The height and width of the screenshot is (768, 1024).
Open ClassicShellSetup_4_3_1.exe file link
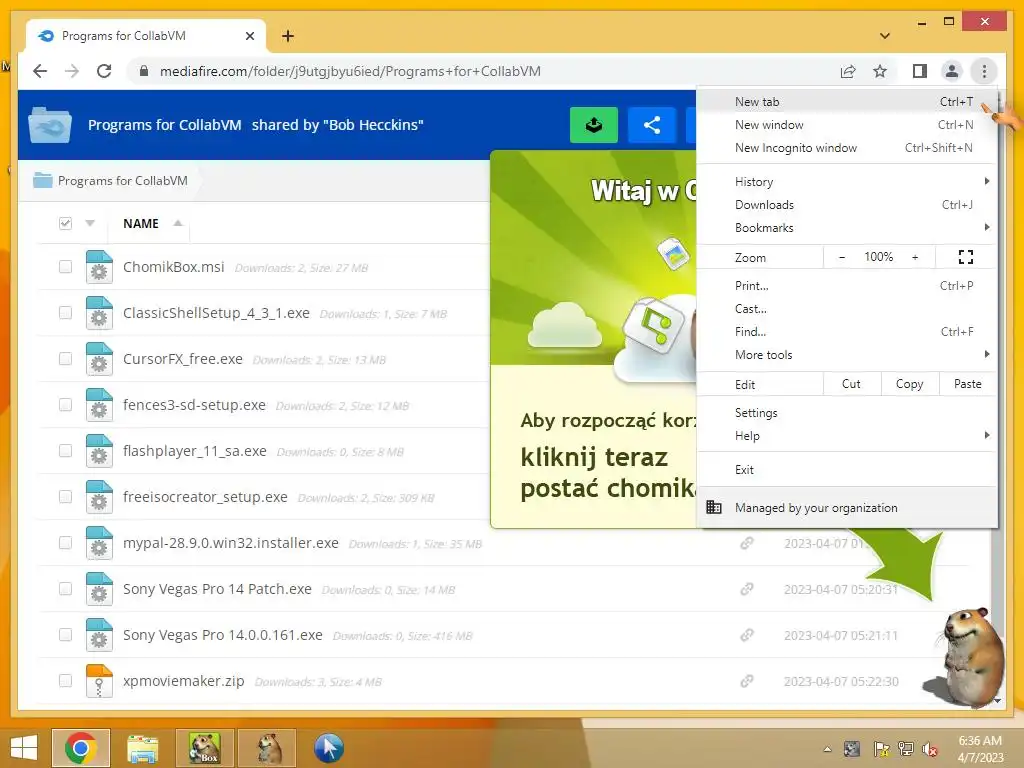(216, 313)
